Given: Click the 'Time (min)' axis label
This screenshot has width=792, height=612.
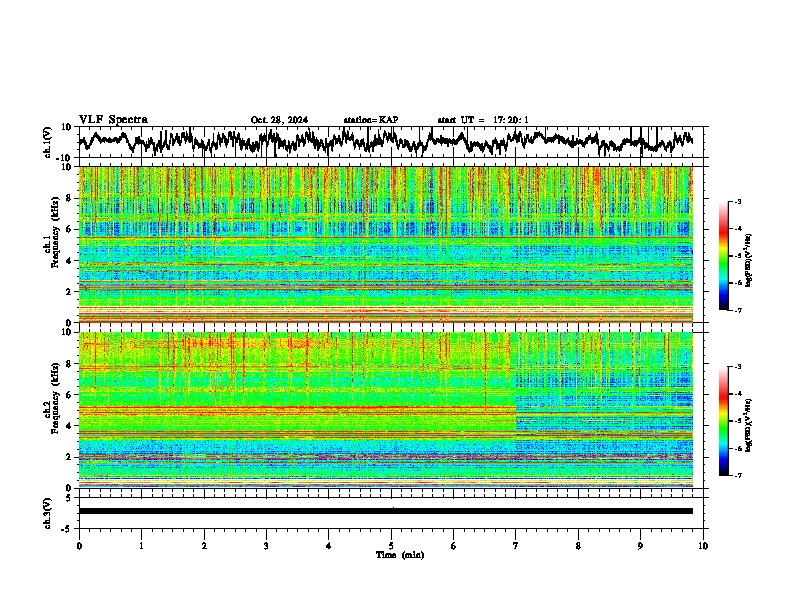Looking at the screenshot, I should pos(400,555).
